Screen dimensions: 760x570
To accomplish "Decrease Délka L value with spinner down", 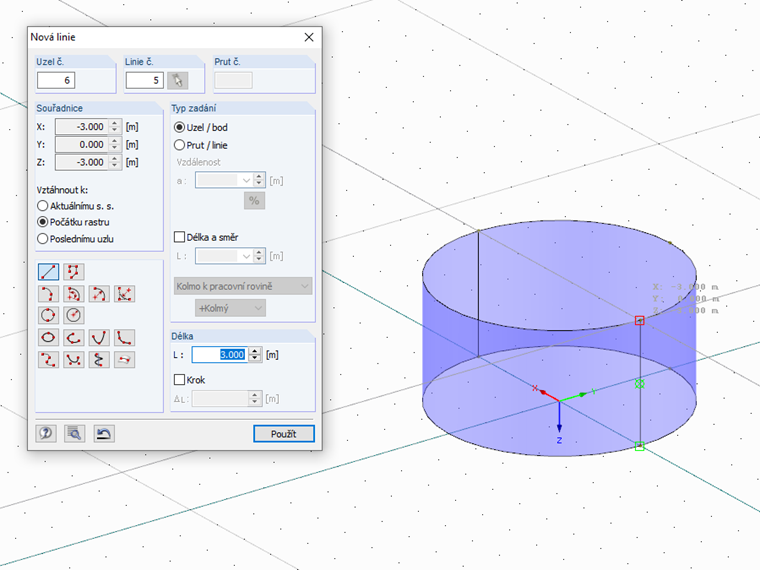I will click(x=255, y=359).
